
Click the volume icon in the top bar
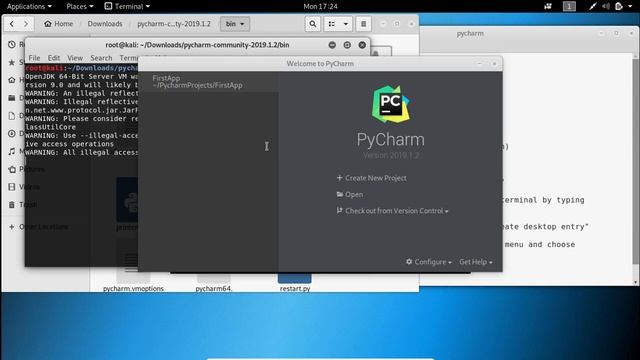point(606,6)
